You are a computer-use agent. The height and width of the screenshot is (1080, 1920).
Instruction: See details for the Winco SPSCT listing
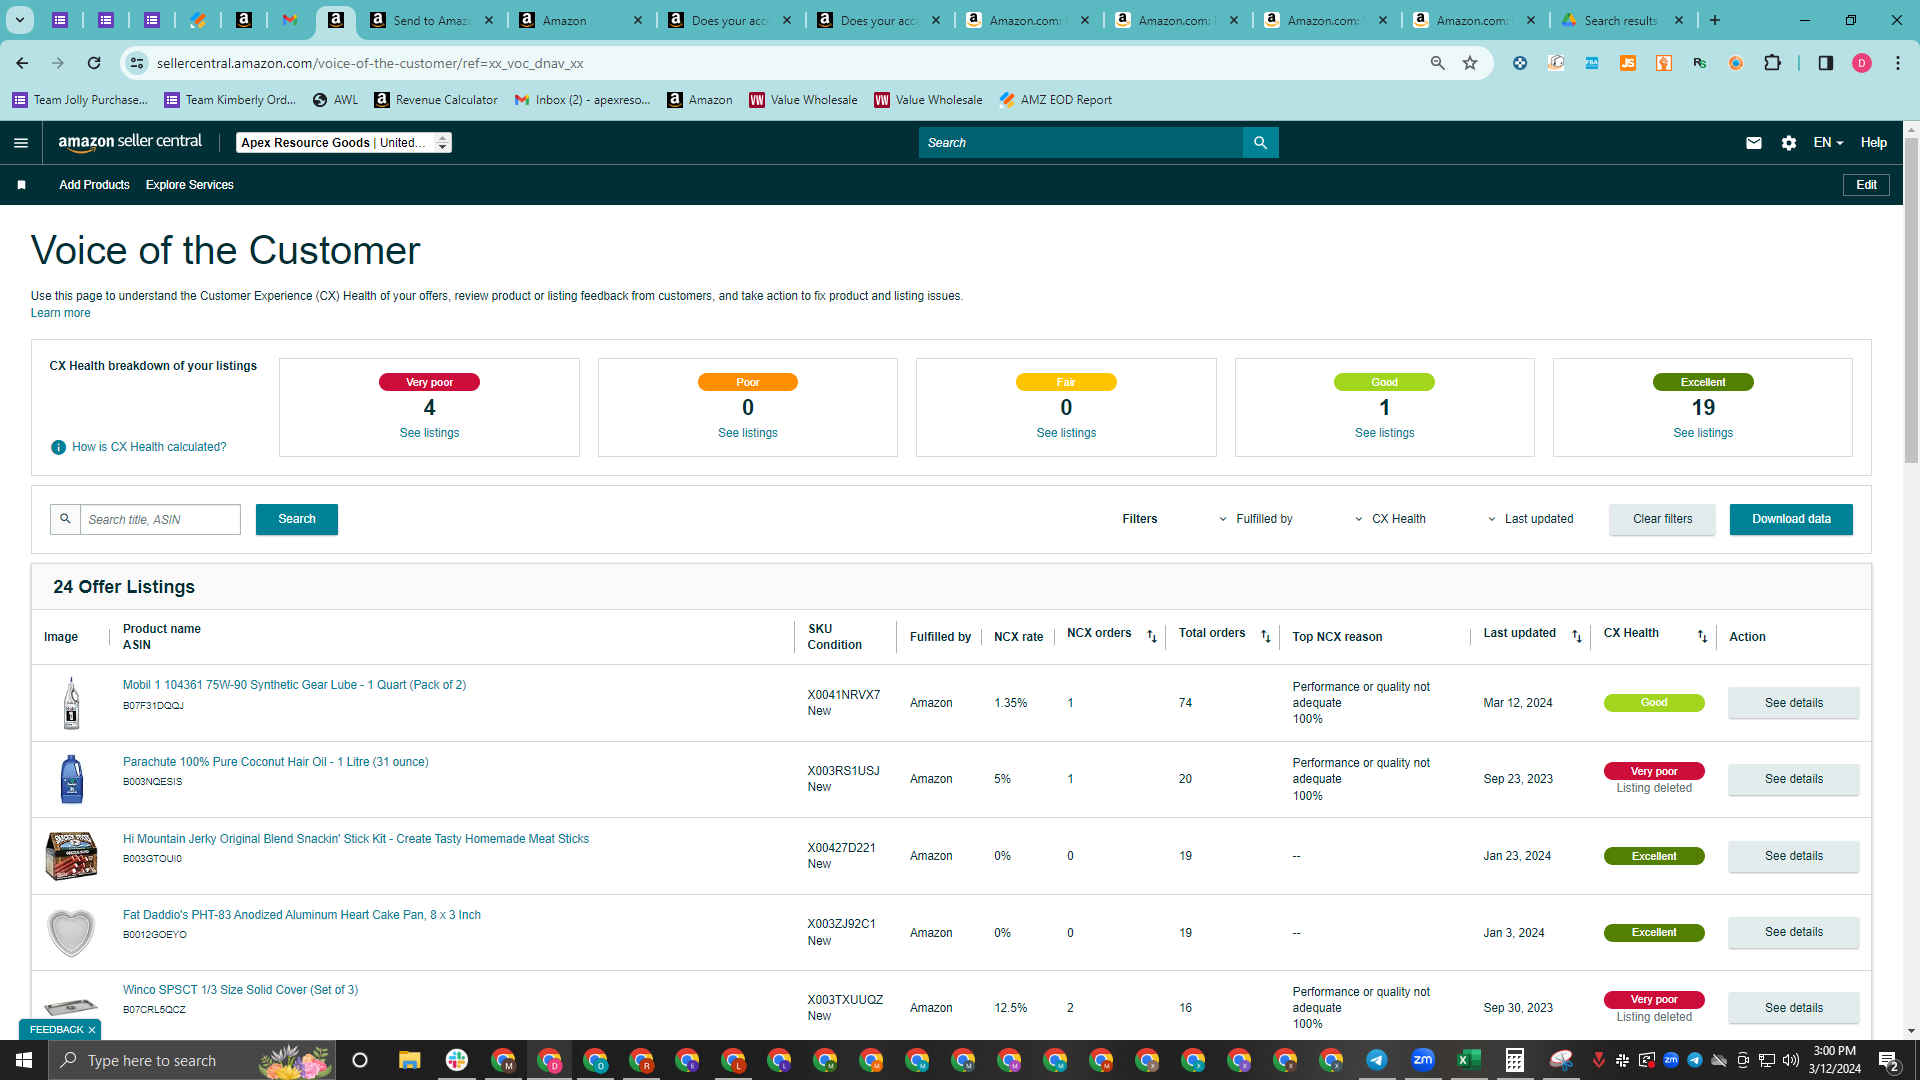pyautogui.click(x=1793, y=1008)
